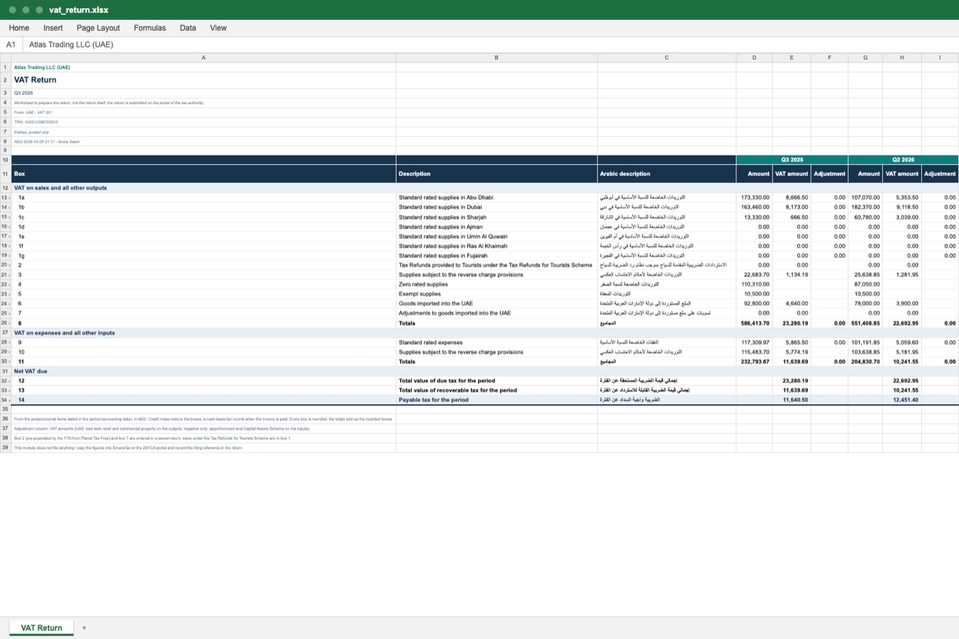The height and width of the screenshot is (639, 959).
Task: Select the payable tax cell 11,640.50
Action: (791, 400)
